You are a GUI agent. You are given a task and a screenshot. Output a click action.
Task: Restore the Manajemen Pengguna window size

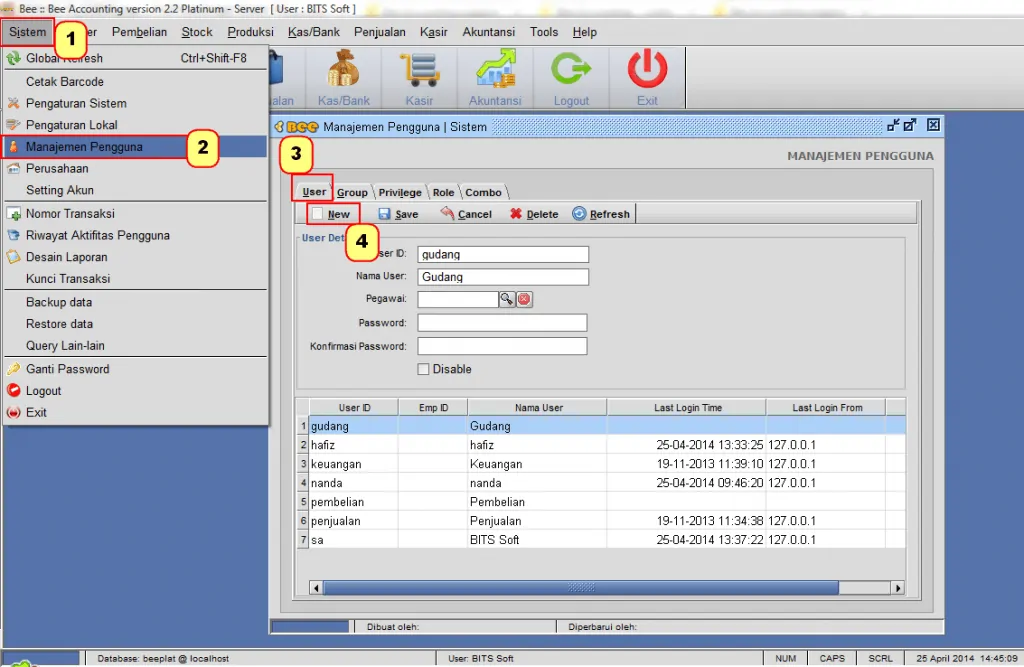(893, 125)
